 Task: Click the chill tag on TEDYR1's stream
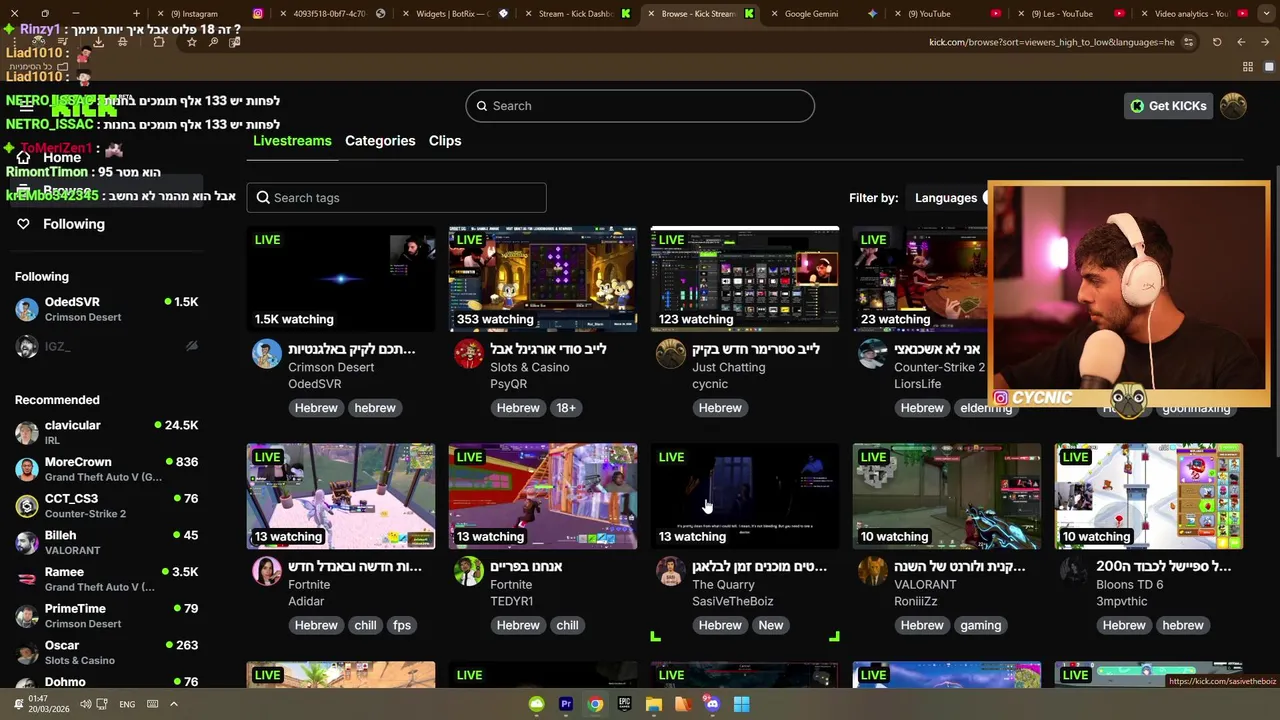(x=567, y=625)
